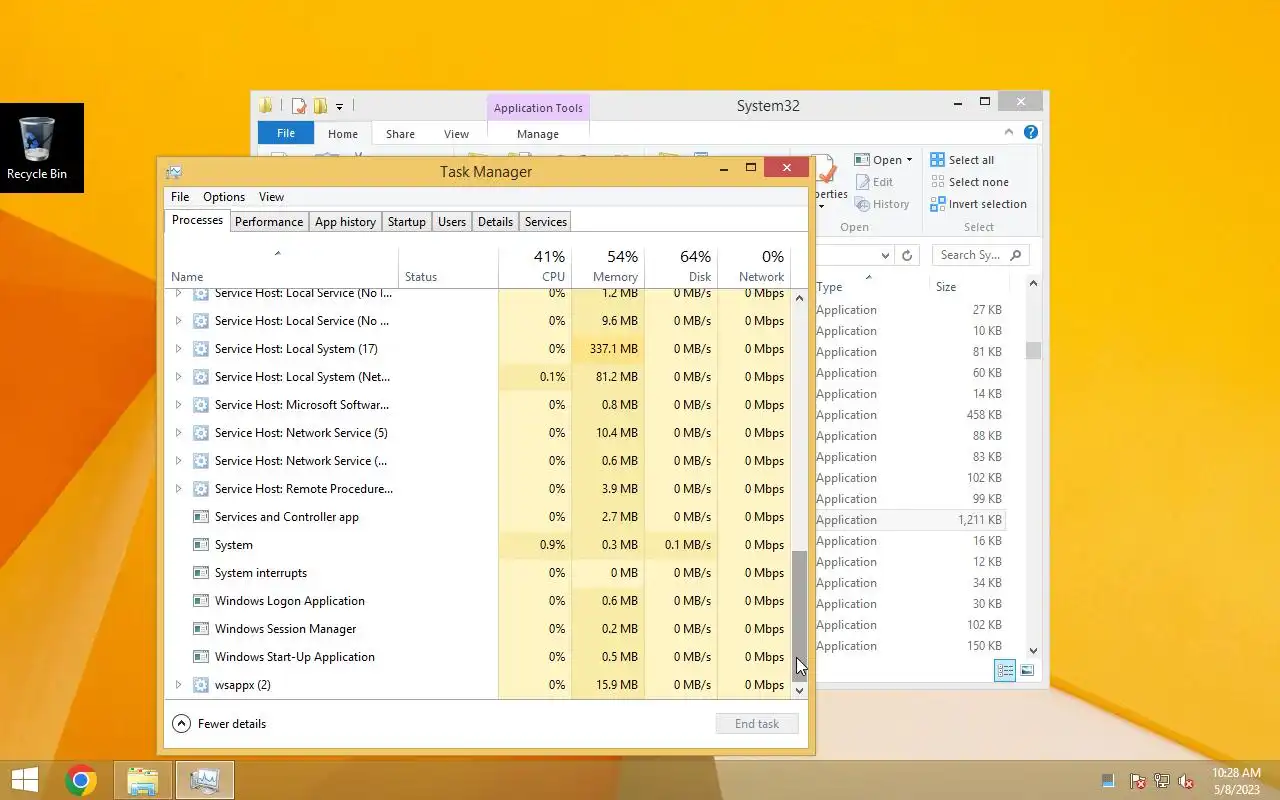Open the Windows Start button

24,780
